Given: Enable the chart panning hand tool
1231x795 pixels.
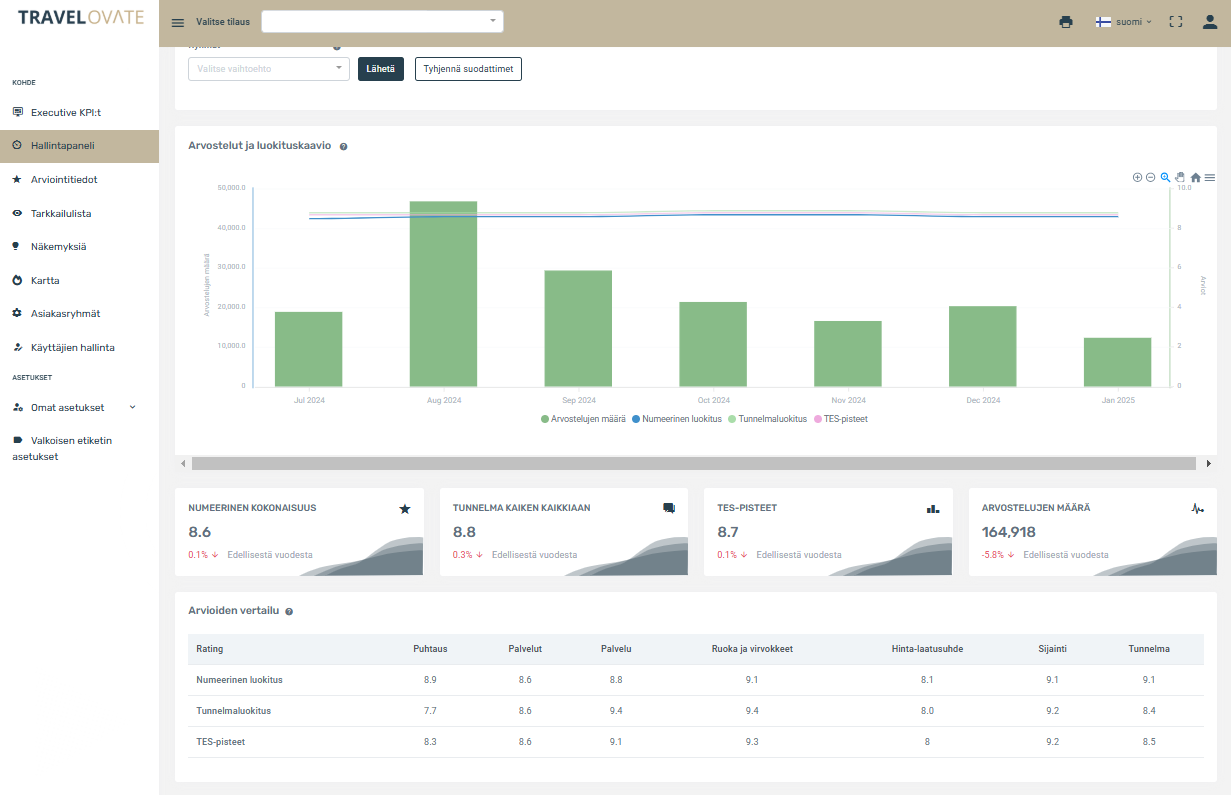Looking at the screenshot, I should (1180, 177).
